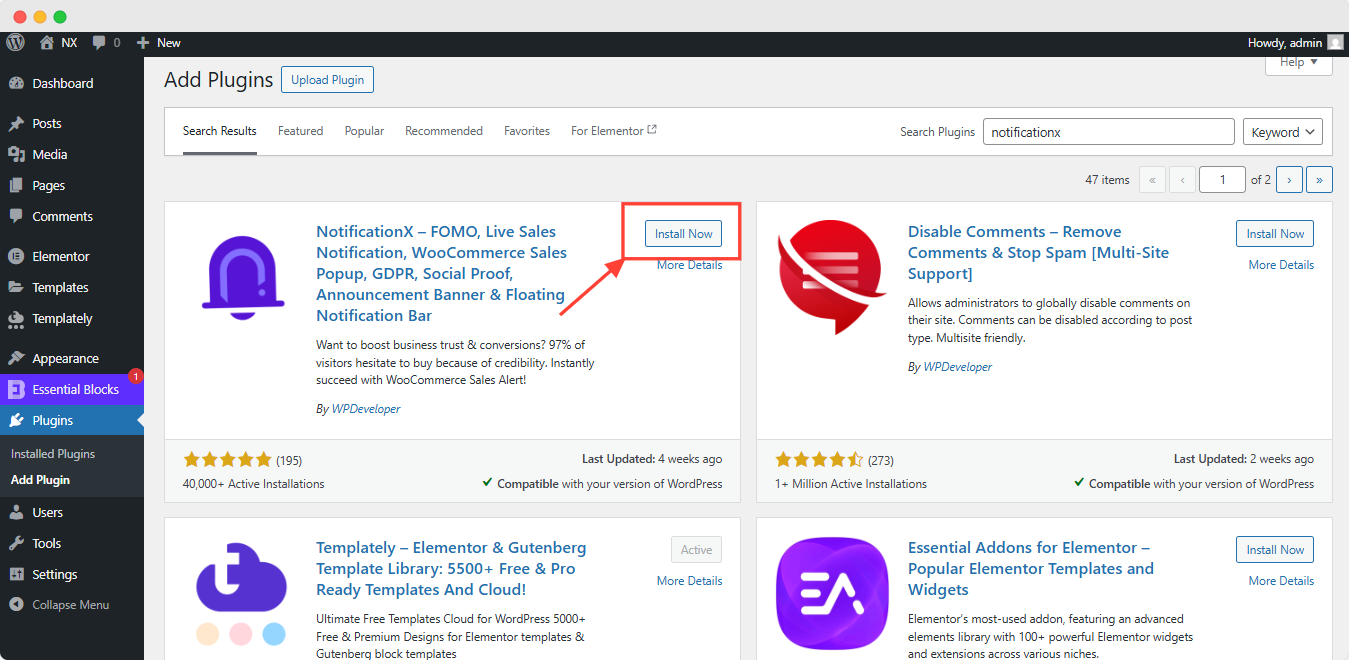The height and width of the screenshot is (660, 1349).
Task: Switch to the Recommended tab
Action: (x=444, y=131)
